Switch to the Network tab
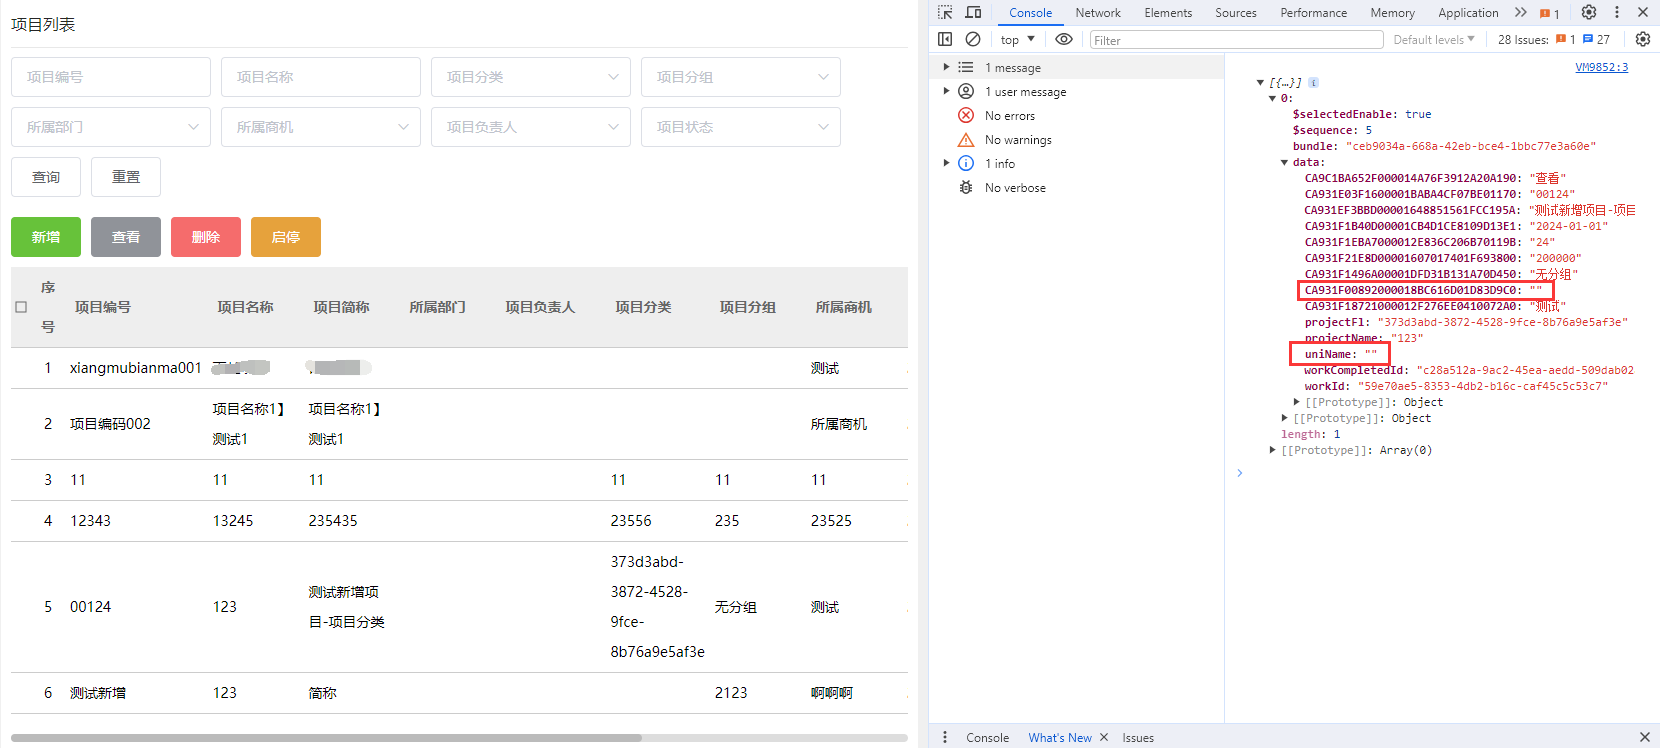Screen dimensions: 1660x748 1097,13
